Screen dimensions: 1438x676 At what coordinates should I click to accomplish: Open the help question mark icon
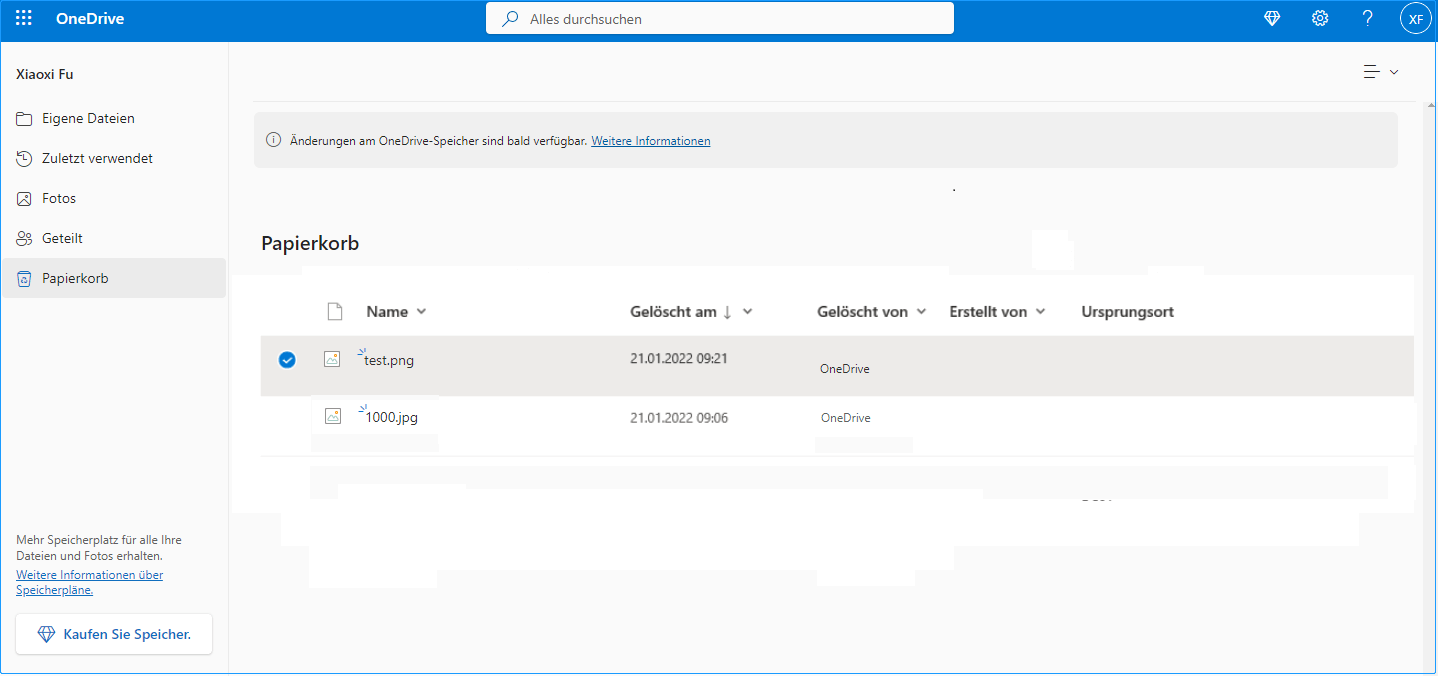point(1368,18)
